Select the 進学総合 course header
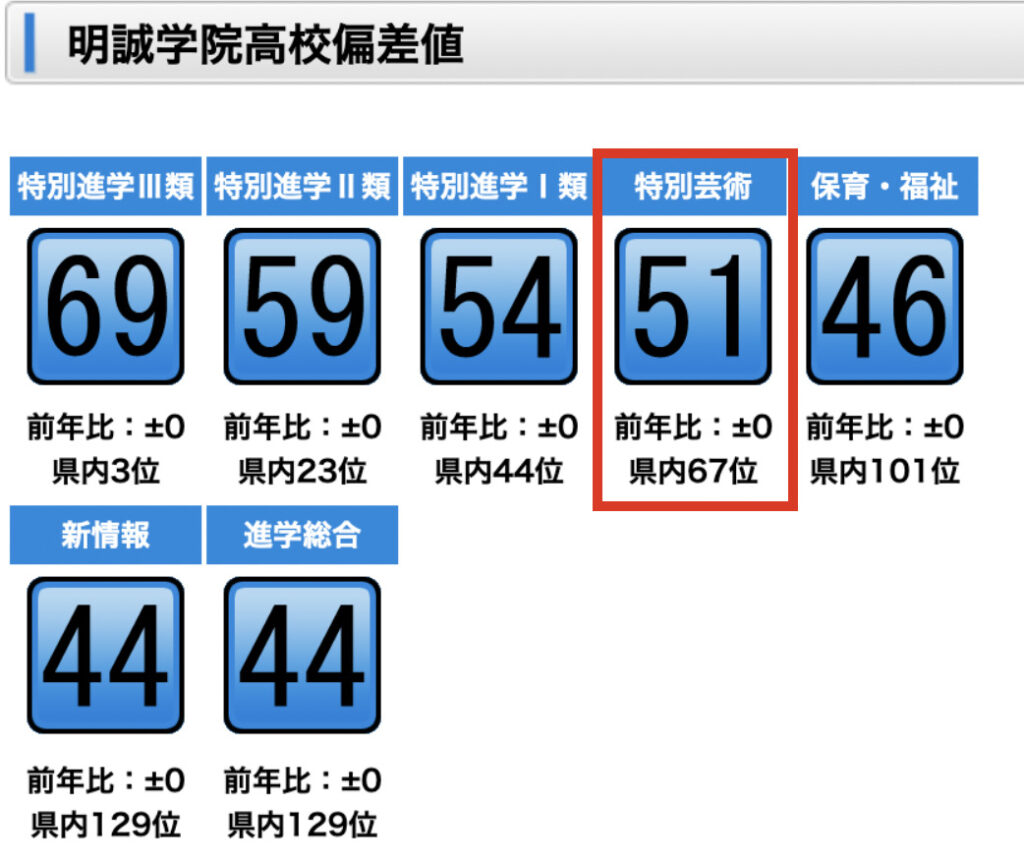This screenshot has height=863, width=1024. [302, 535]
